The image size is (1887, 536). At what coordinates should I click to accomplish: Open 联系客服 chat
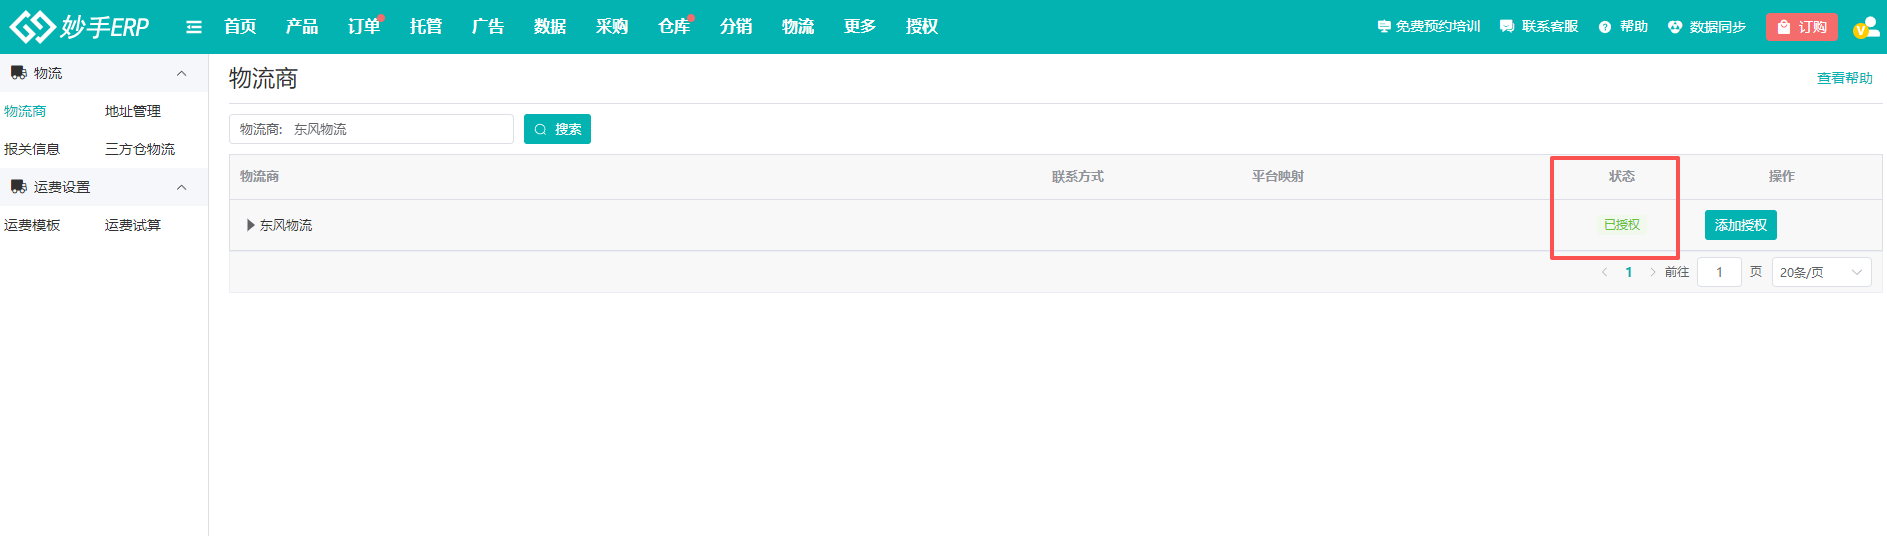[x=1539, y=26]
